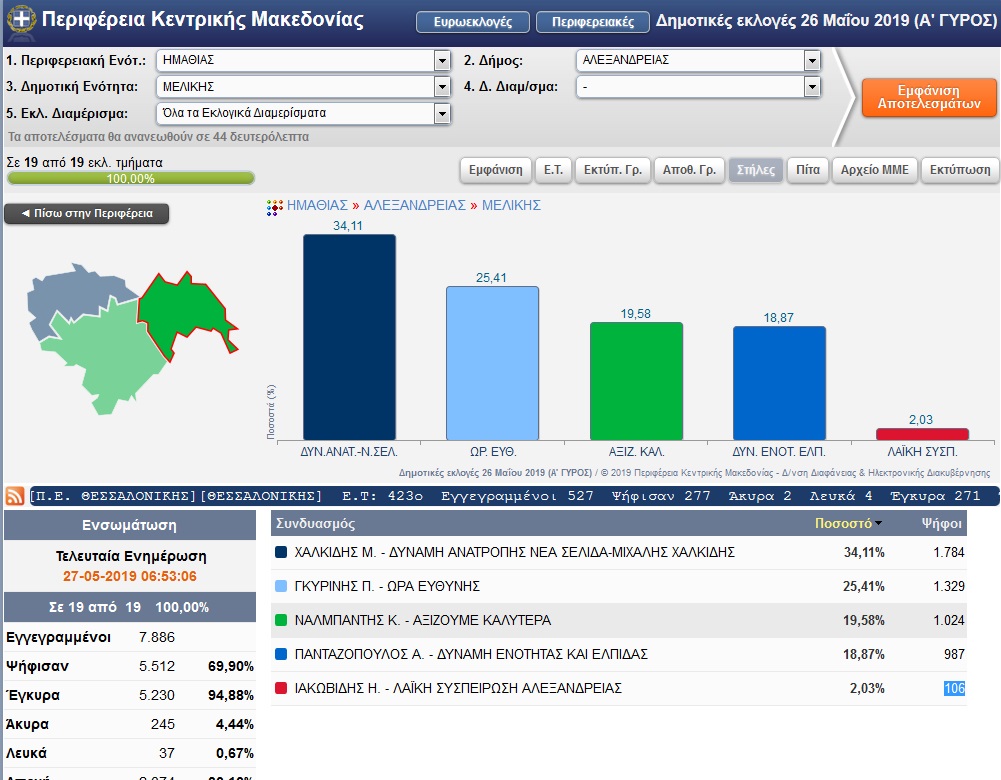Select row ΙΑΚΩΒΙΔΗΣ Η. - ΛΑΪΚΗ ΣΥΣΠΕΙΡΩΣΗ

click(619, 688)
